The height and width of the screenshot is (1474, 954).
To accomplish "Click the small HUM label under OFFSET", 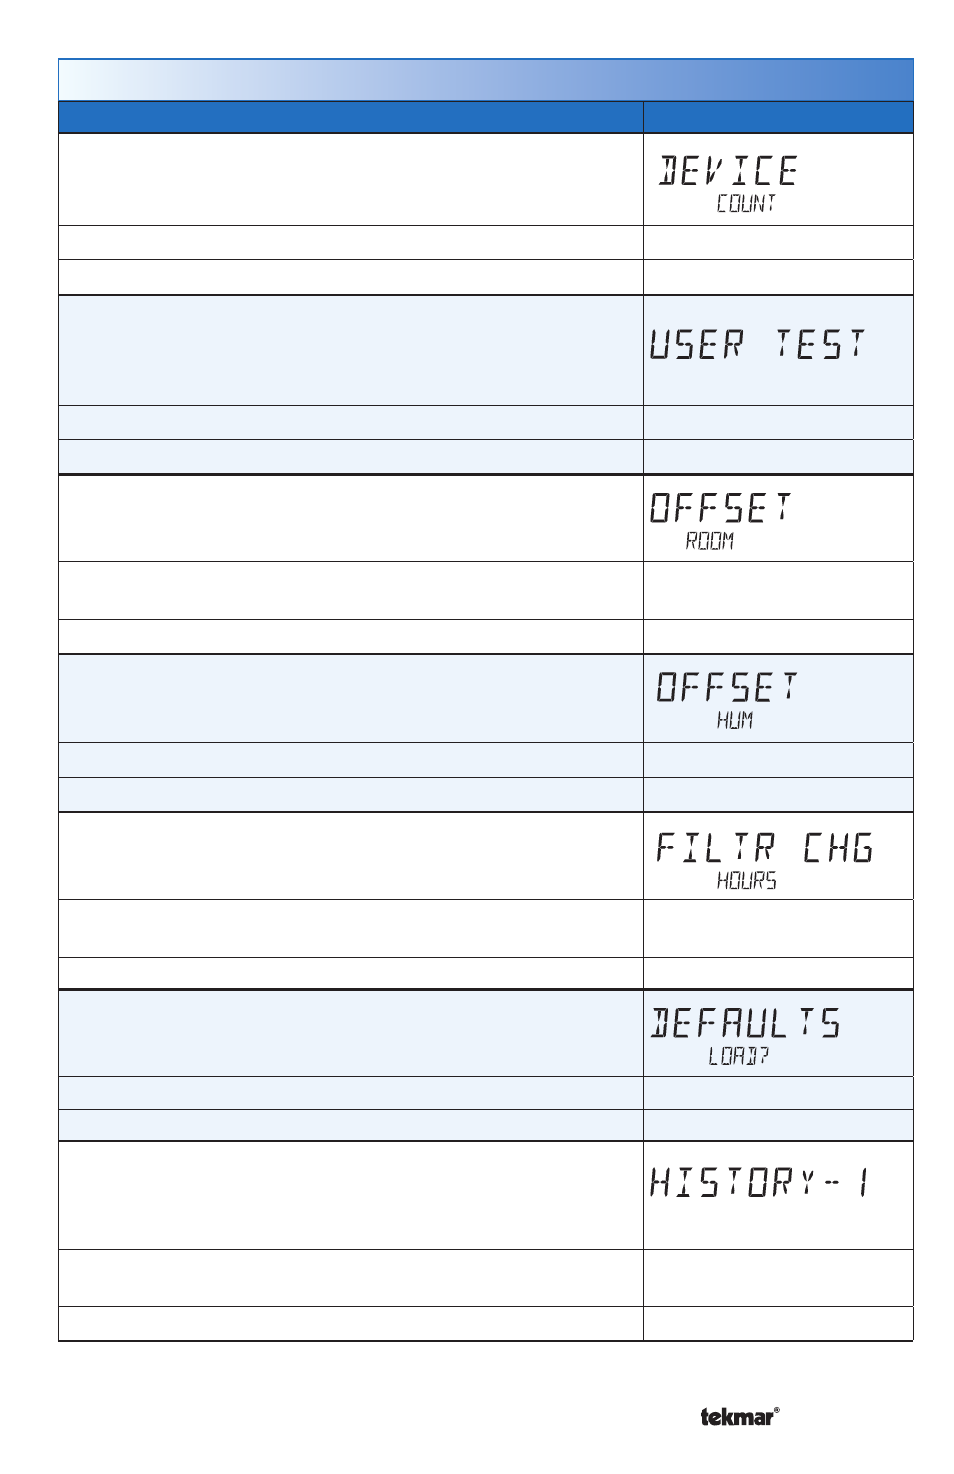I will click(735, 720).
